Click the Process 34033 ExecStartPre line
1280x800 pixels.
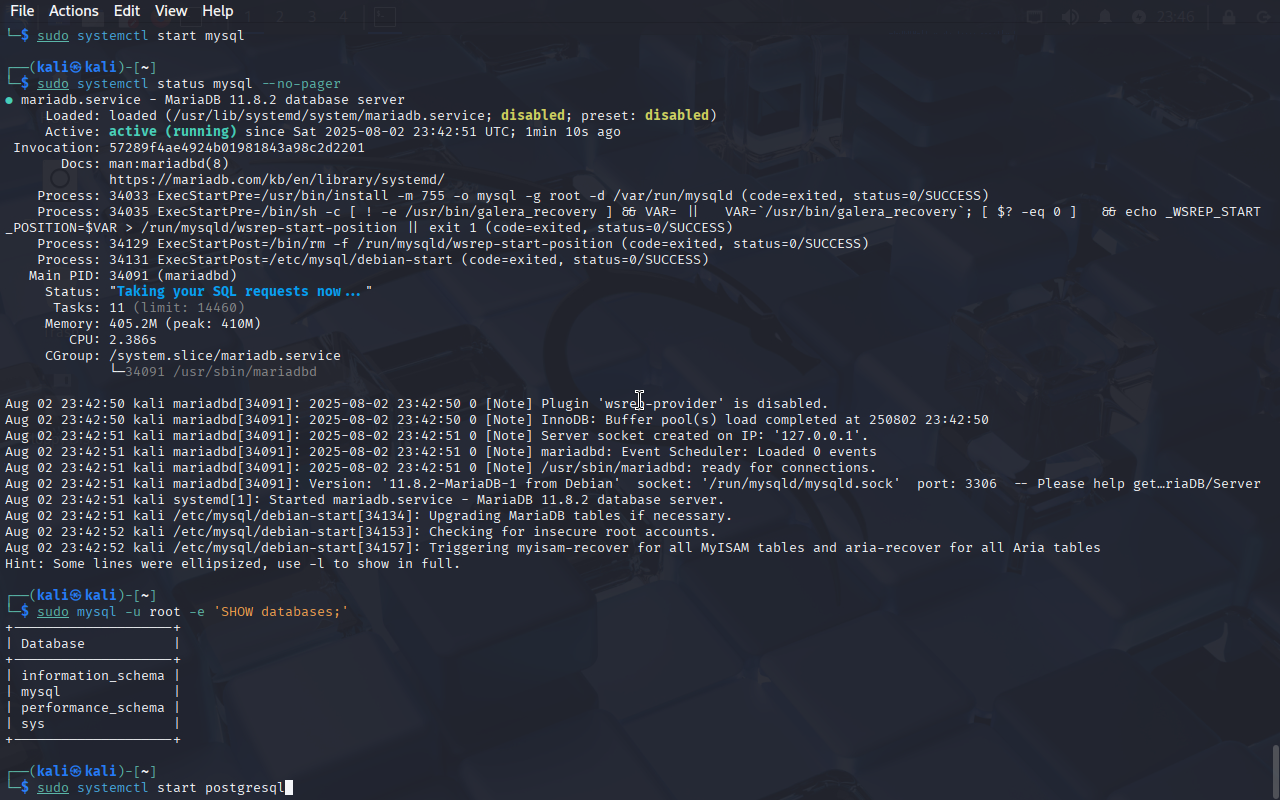(513, 196)
